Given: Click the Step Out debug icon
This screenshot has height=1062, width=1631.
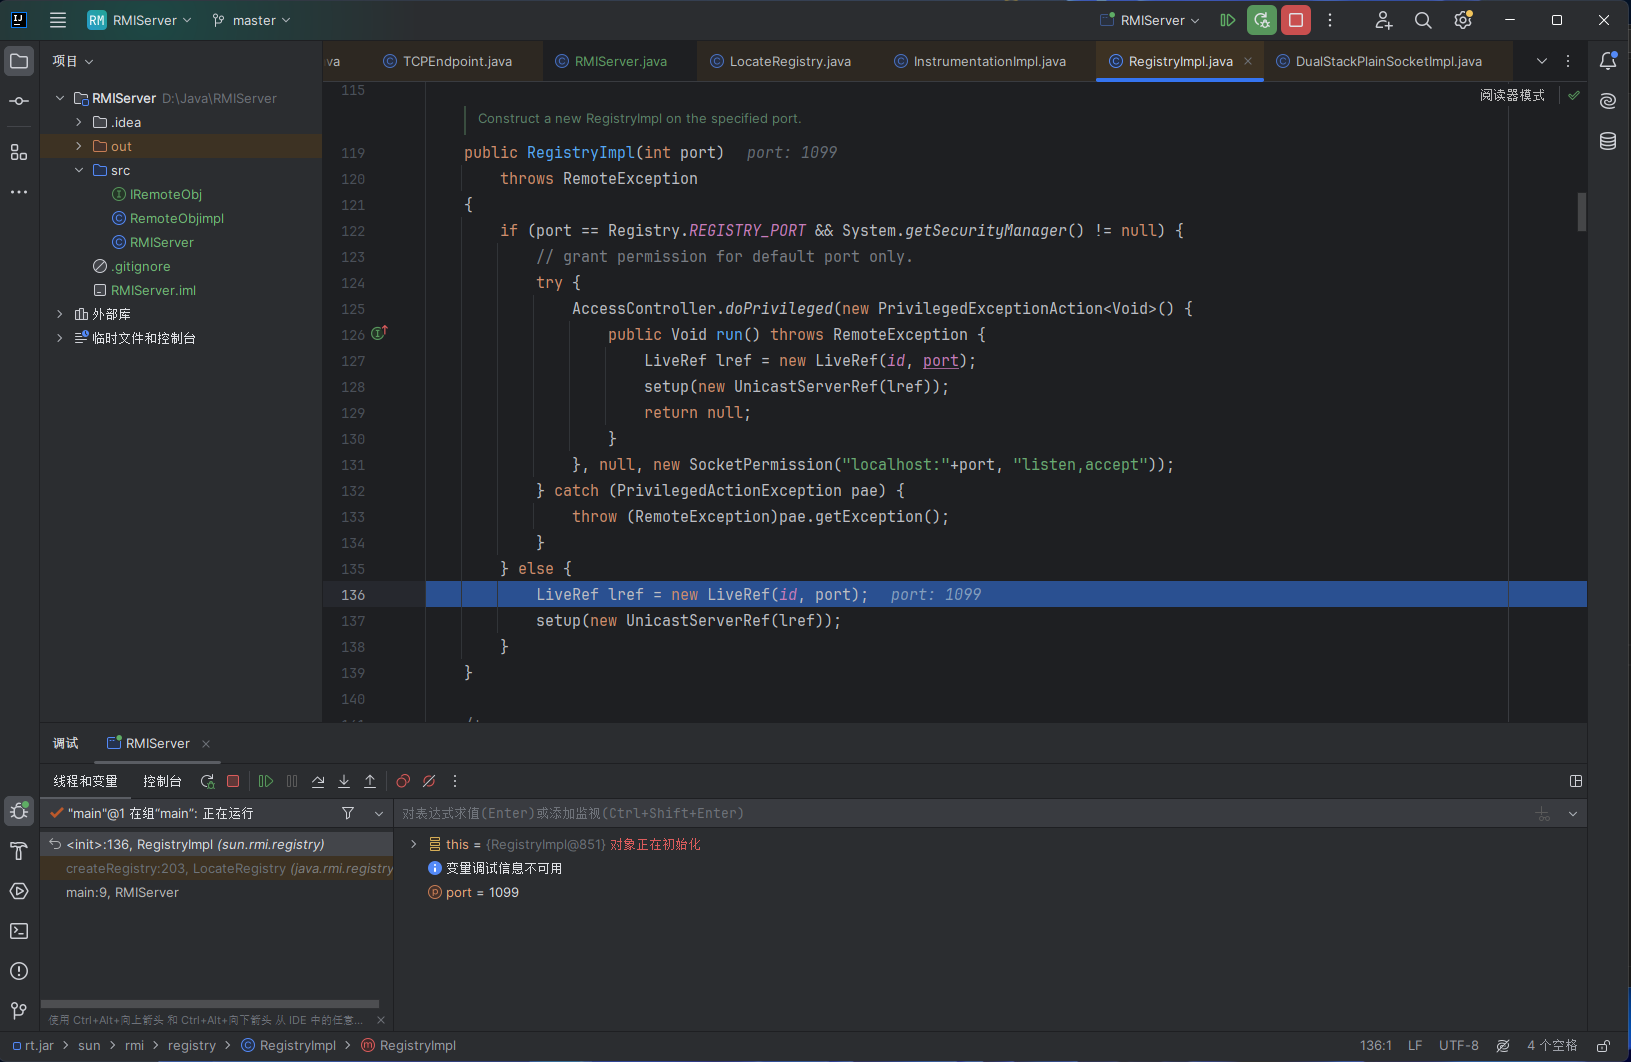Looking at the screenshot, I should click(x=370, y=781).
